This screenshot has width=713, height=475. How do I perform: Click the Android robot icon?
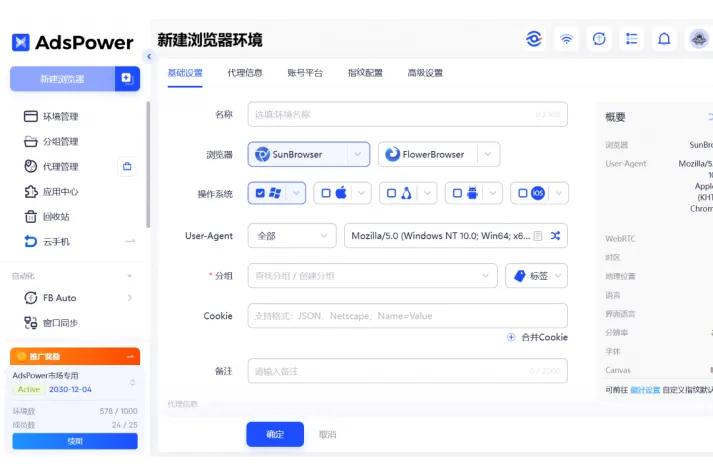click(472, 193)
